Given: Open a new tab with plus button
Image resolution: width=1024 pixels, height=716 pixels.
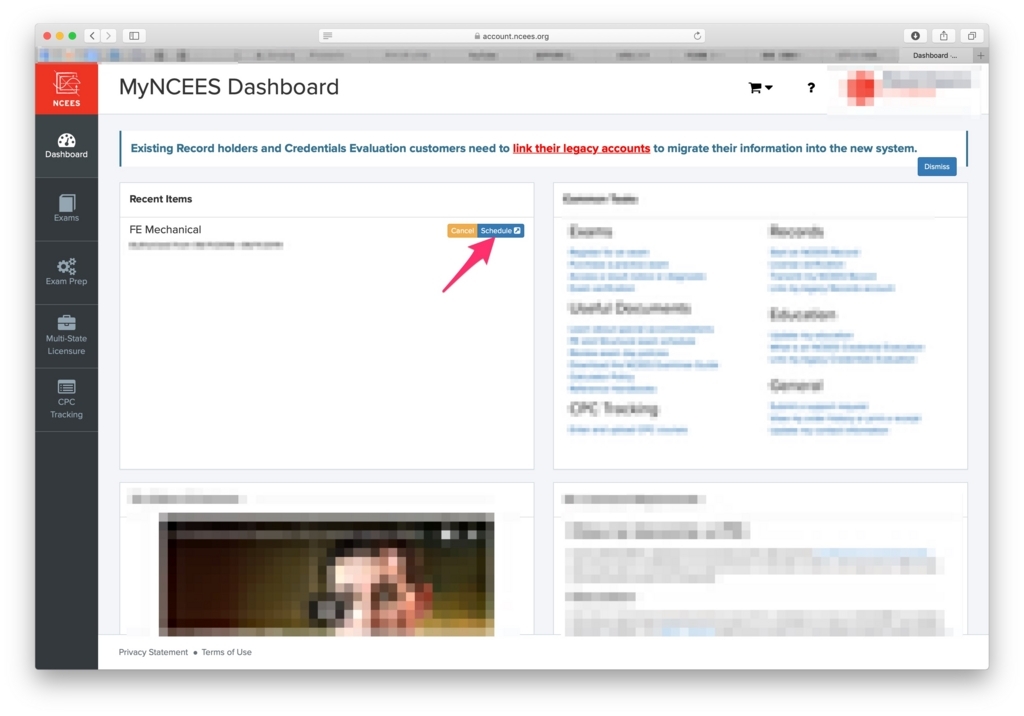Looking at the screenshot, I should click(x=980, y=56).
